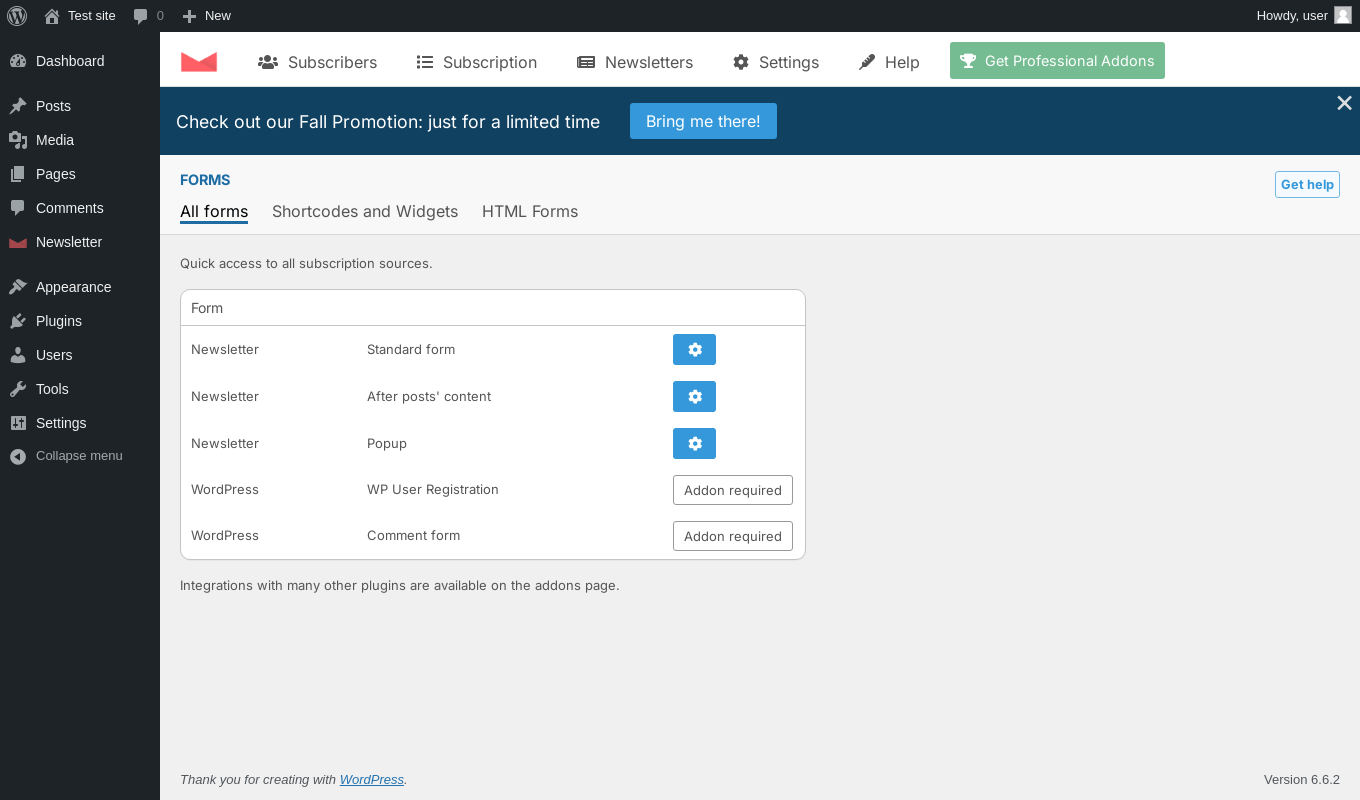Click Addon required for Comment form
This screenshot has height=800, width=1360.
(x=733, y=536)
